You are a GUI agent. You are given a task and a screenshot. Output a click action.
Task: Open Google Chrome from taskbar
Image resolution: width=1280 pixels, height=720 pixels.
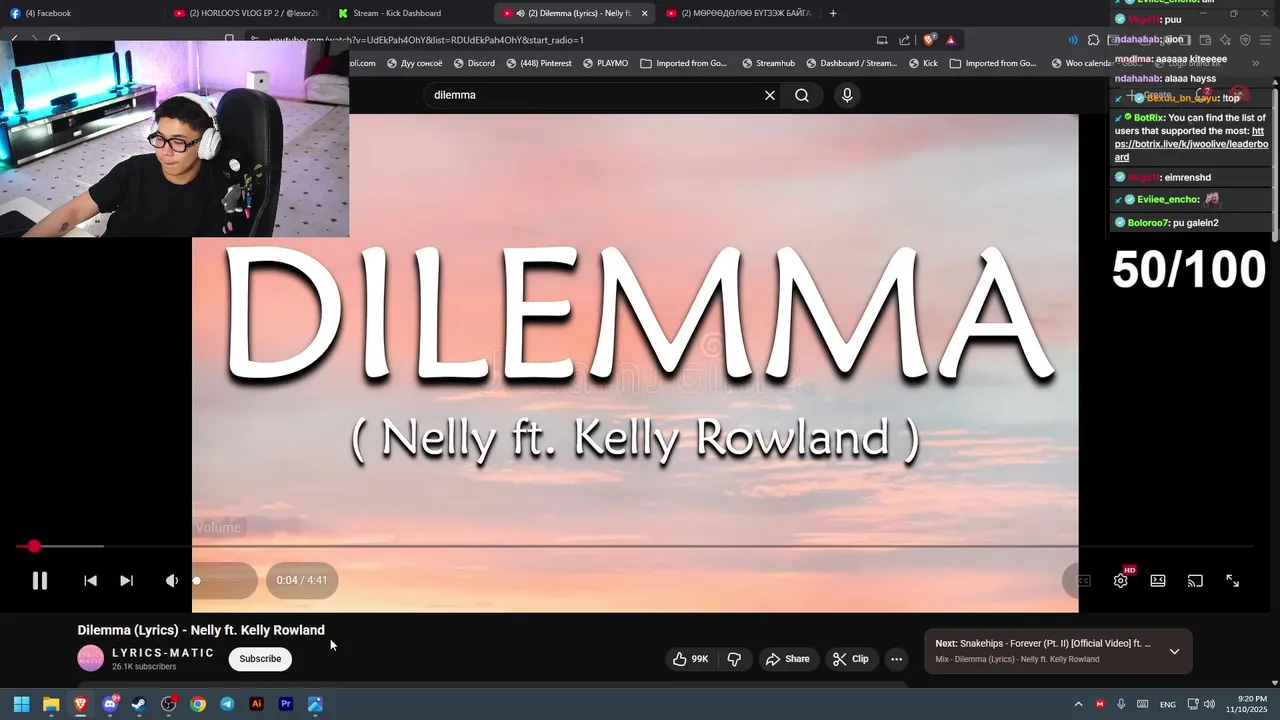(x=198, y=704)
